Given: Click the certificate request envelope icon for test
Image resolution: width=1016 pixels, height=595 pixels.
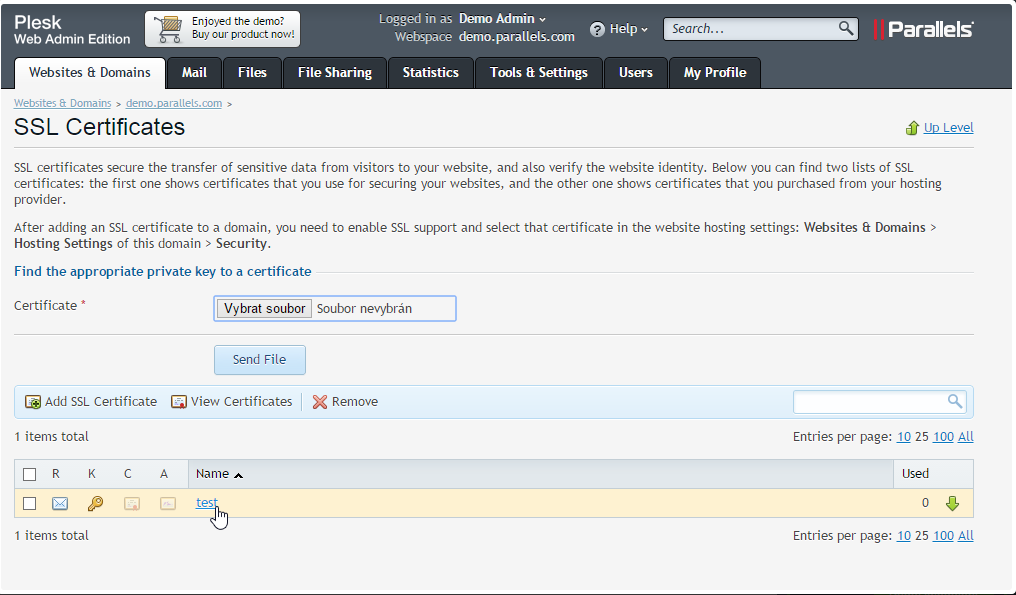Looking at the screenshot, I should (60, 503).
